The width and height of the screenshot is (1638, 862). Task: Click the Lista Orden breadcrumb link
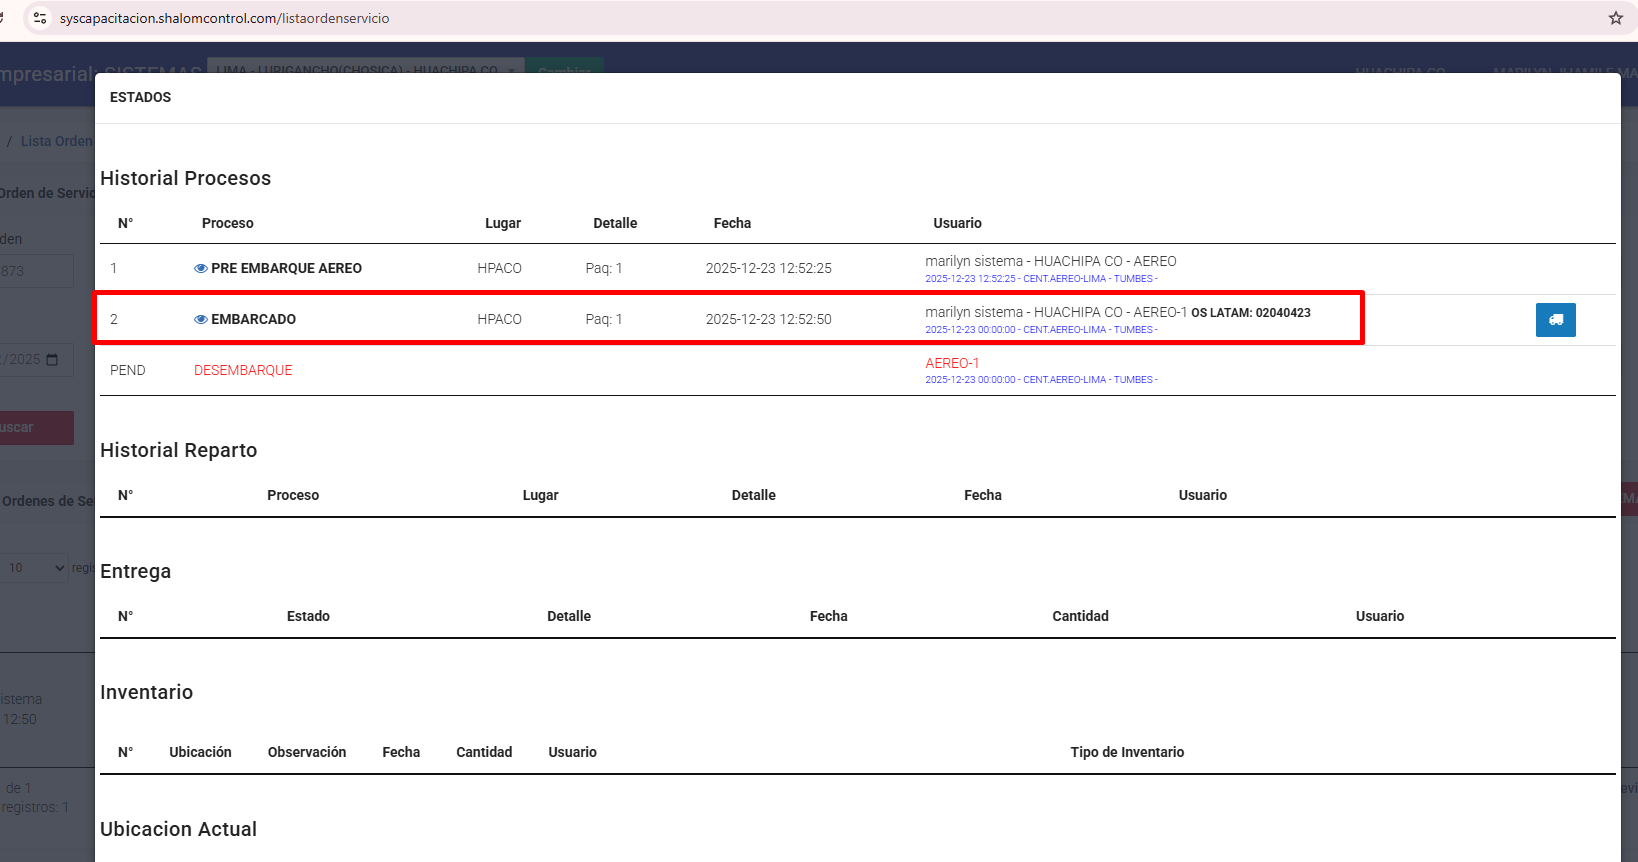click(56, 141)
